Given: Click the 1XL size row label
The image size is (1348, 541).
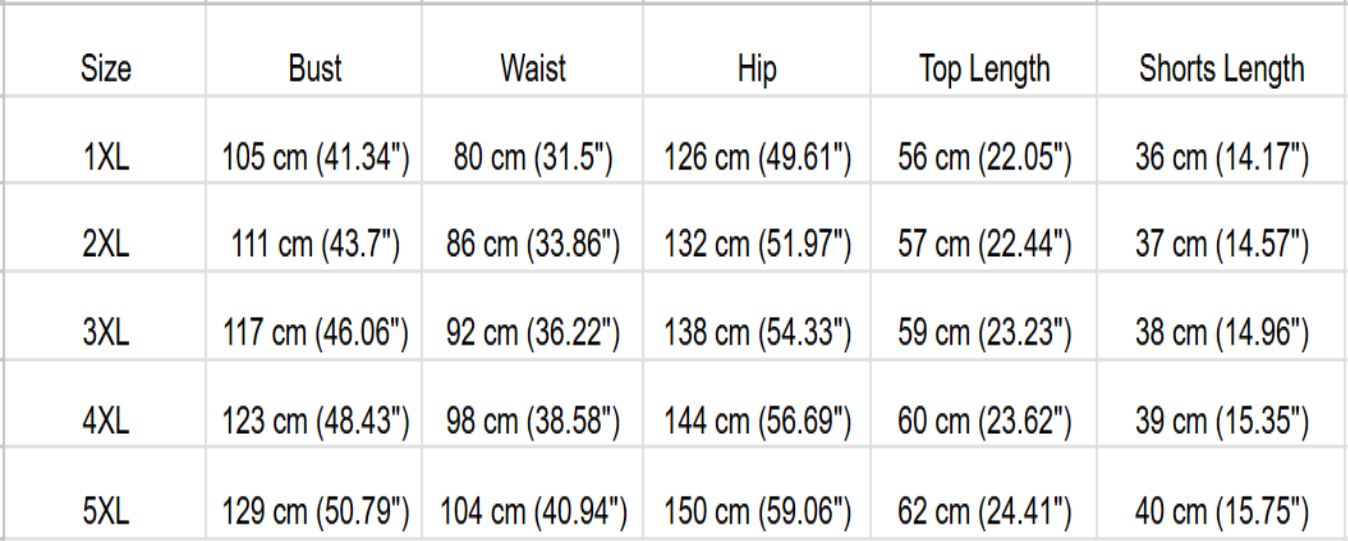Looking at the screenshot, I should [x=105, y=158].
